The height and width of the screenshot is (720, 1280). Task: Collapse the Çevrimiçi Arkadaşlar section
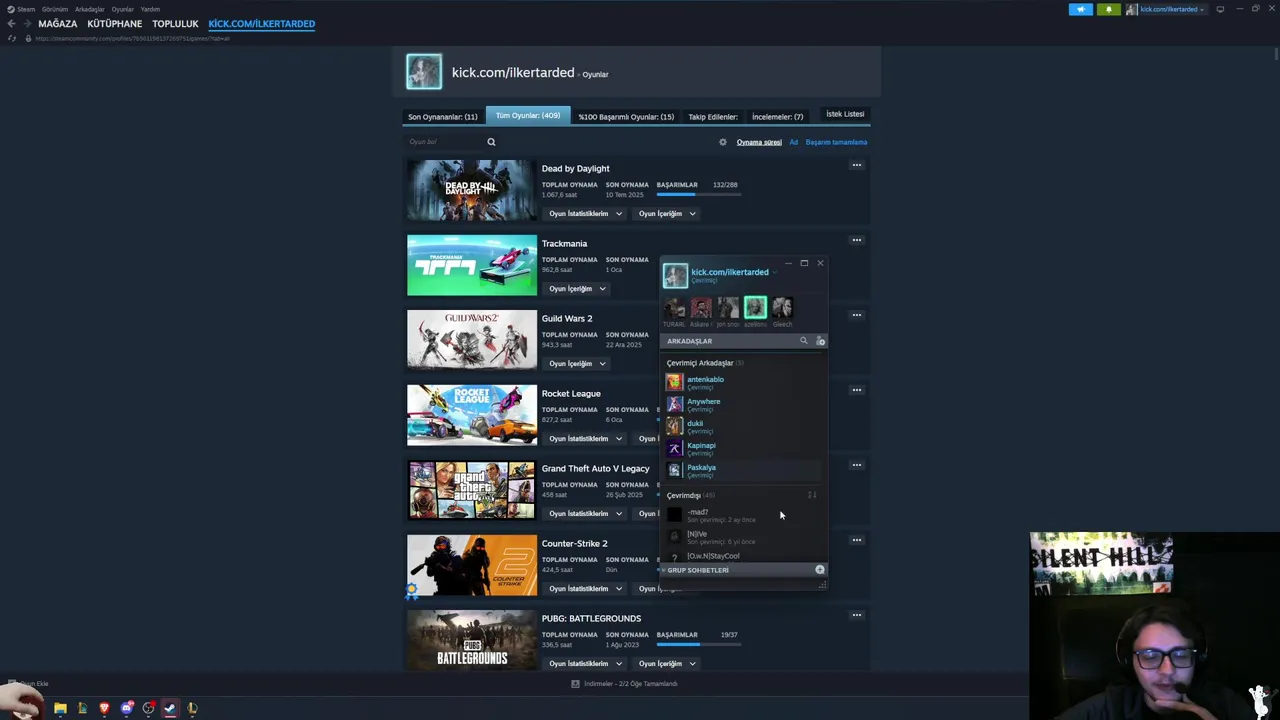705,363
